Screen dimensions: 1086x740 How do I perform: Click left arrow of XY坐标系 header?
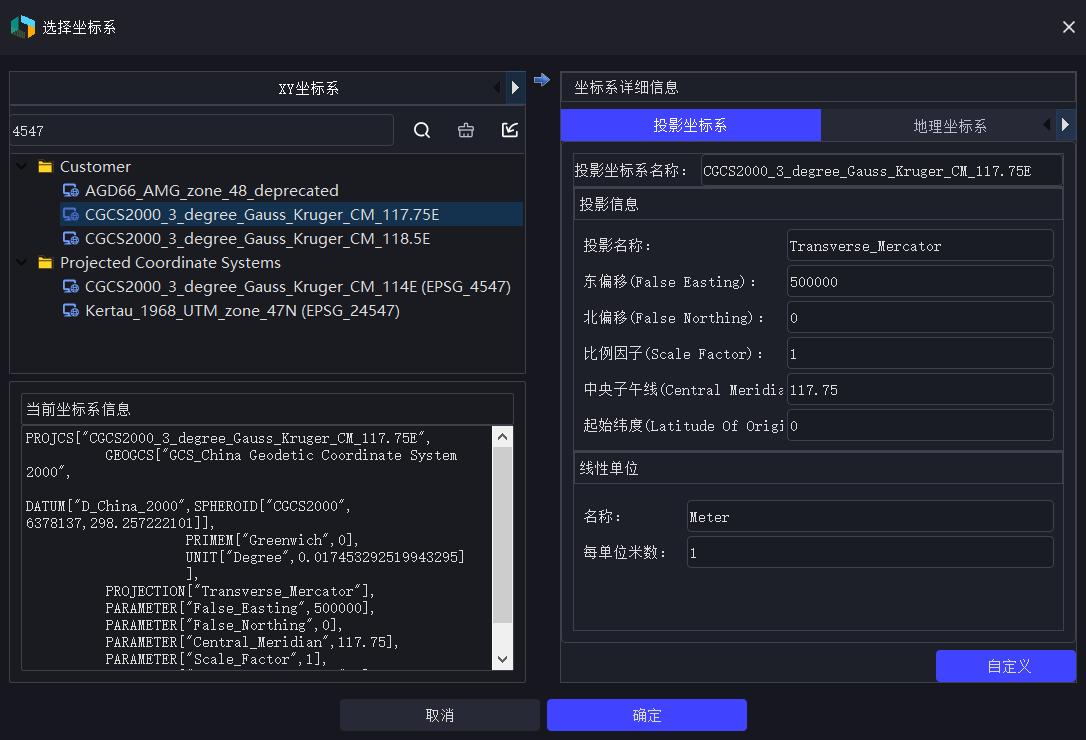point(496,87)
